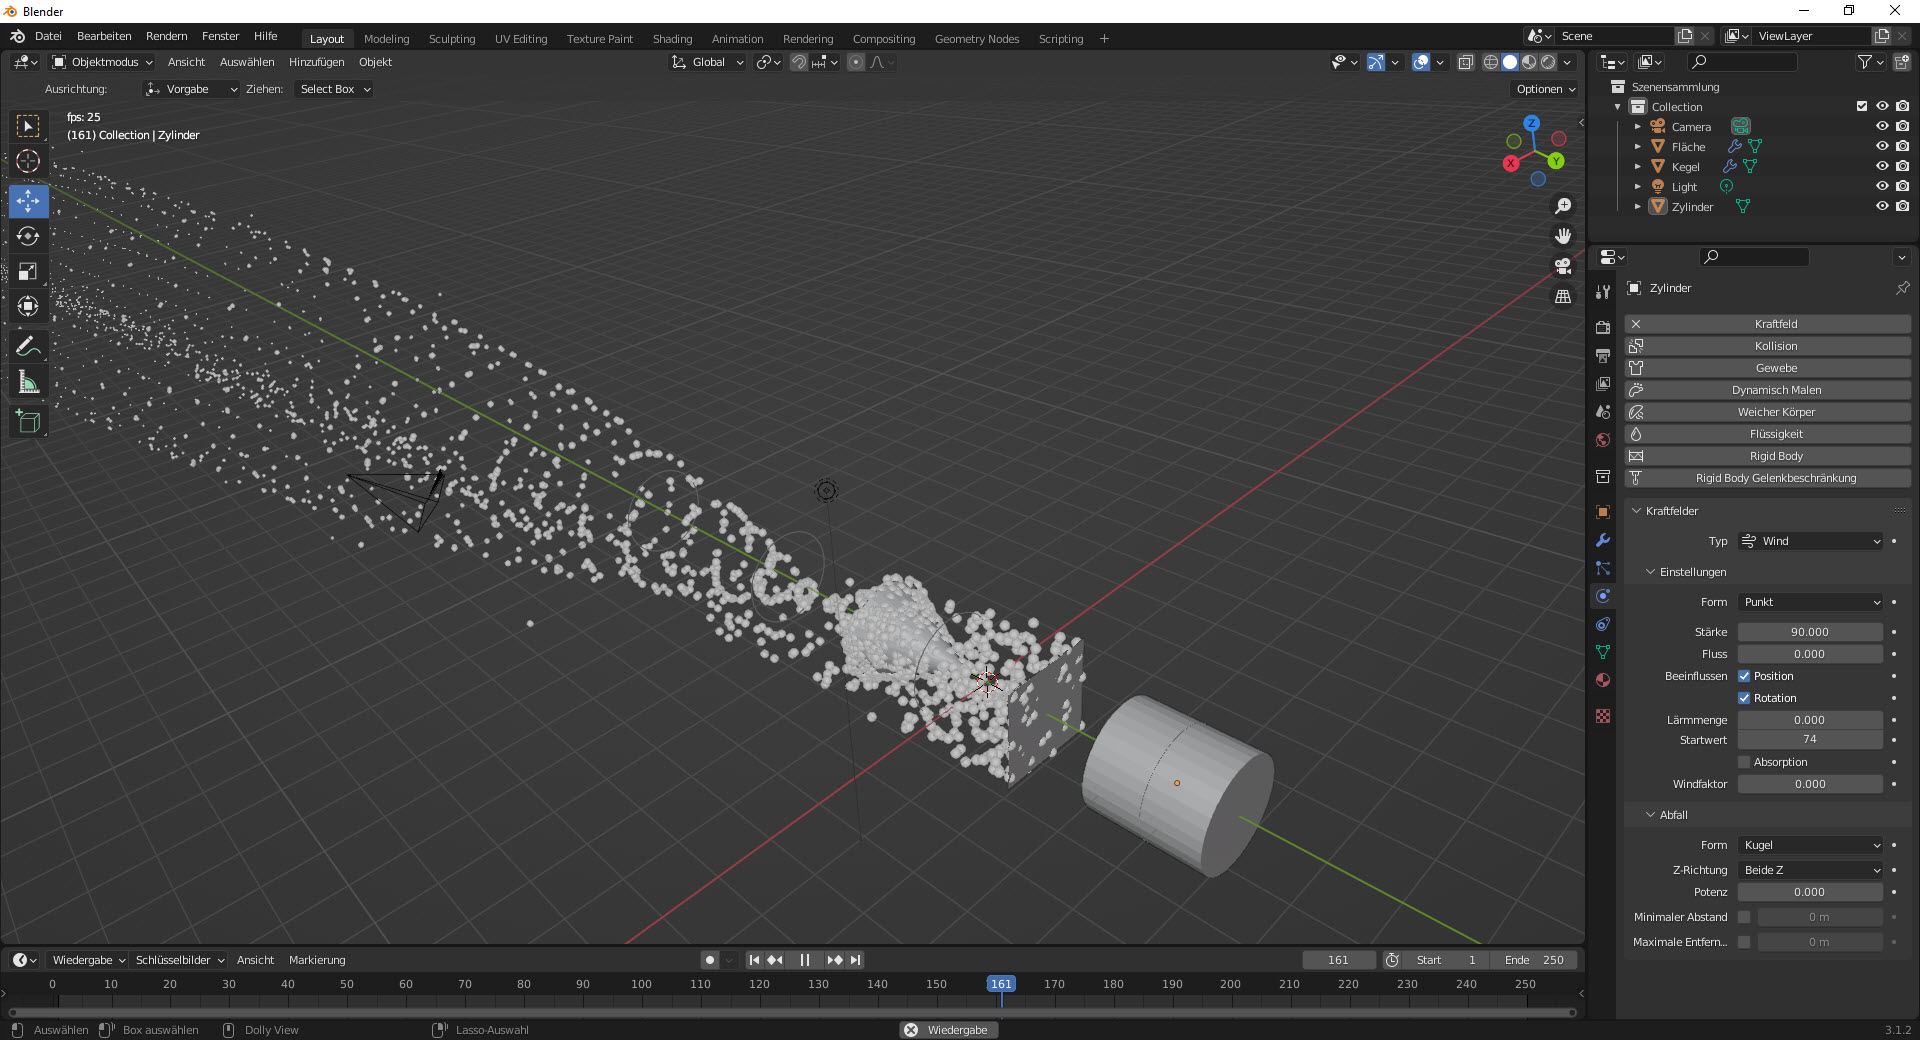
Task: Uncheck the Rotation checkbox
Action: pyautogui.click(x=1744, y=698)
